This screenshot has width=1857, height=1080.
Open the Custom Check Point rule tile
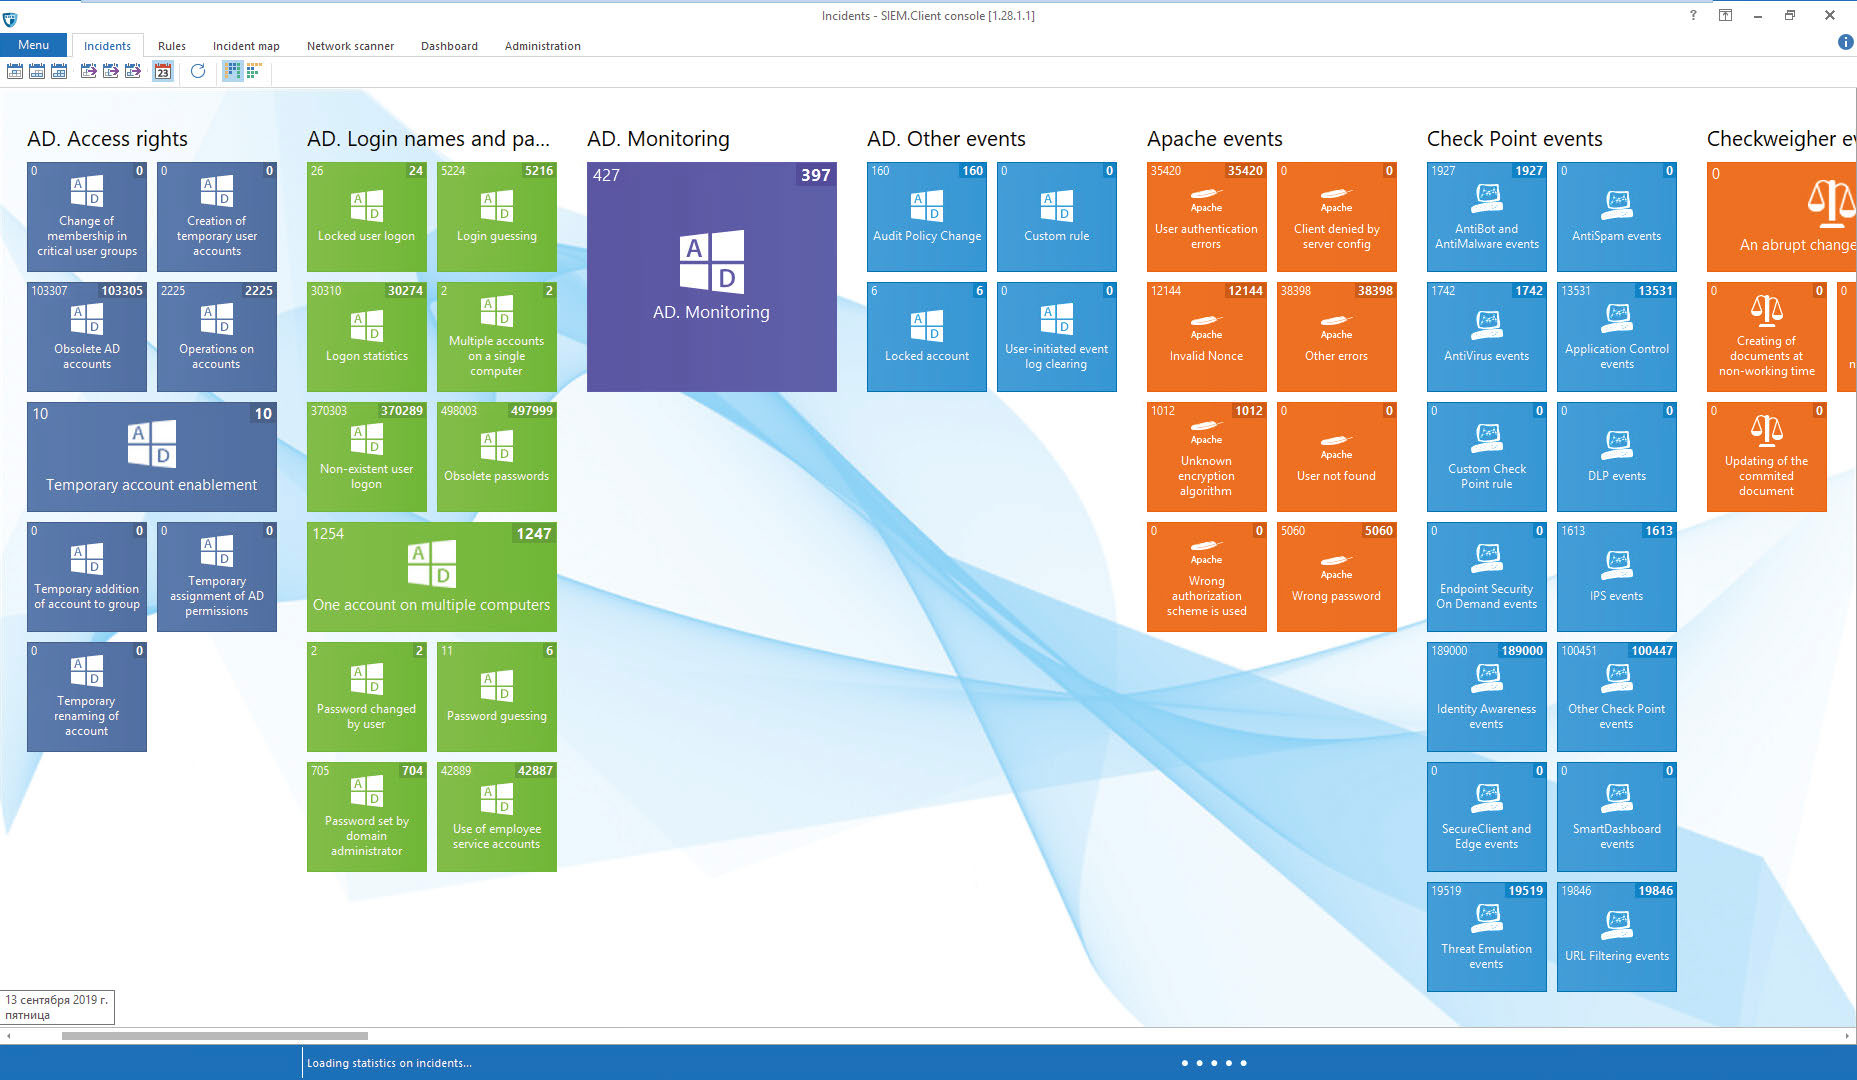pyautogui.click(x=1487, y=457)
